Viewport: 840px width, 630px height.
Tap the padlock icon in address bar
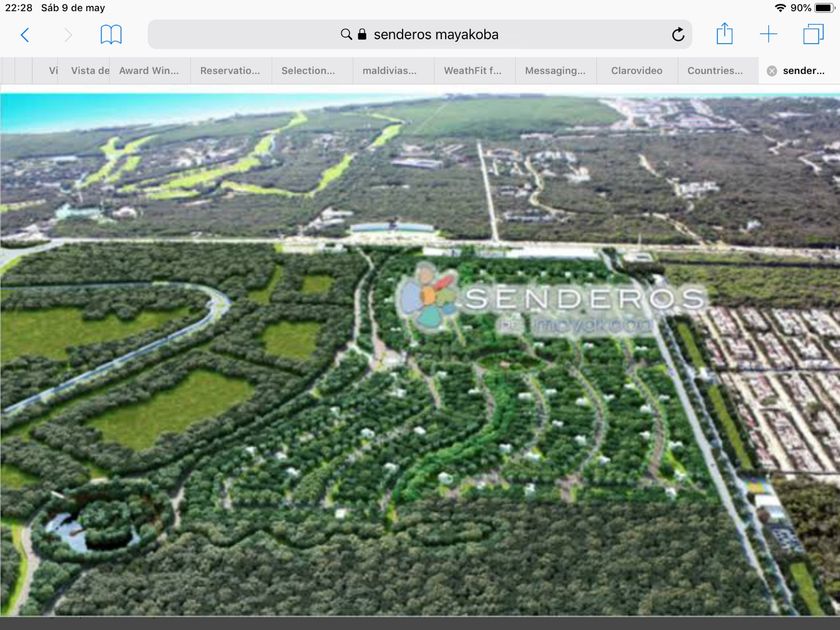[362, 34]
